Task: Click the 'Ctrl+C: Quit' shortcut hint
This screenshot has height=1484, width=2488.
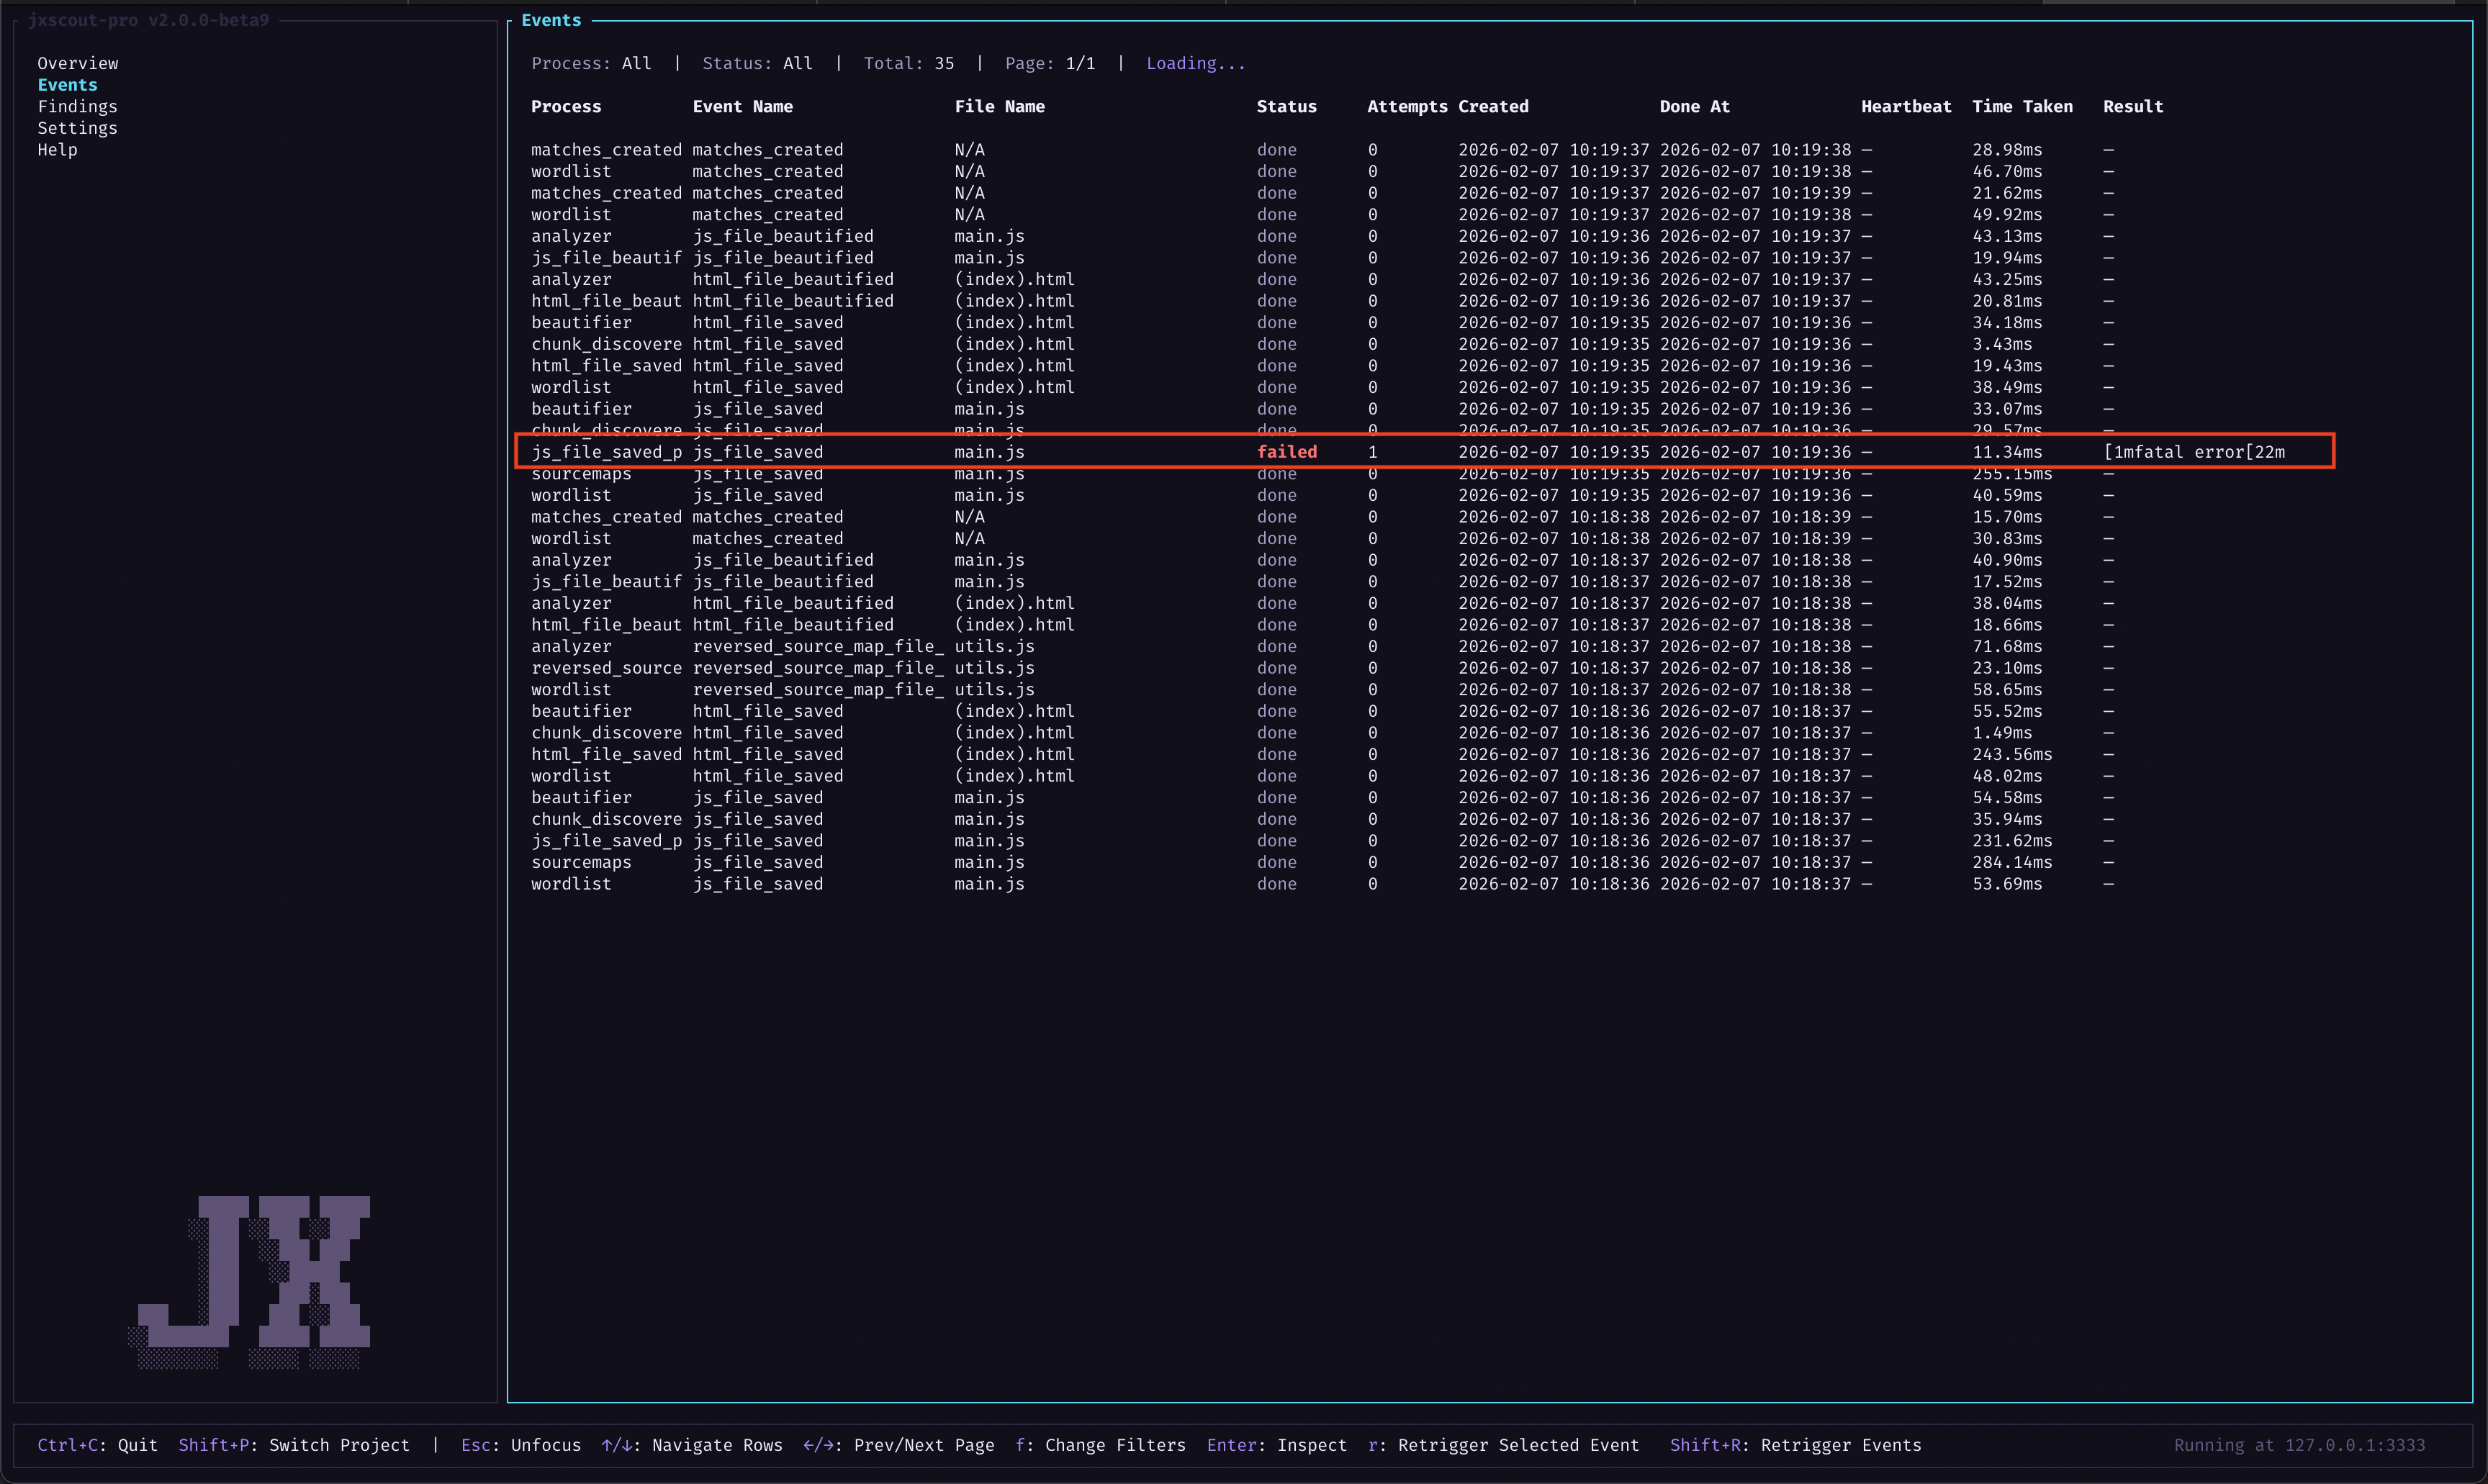Action: tap(97, 1445)
